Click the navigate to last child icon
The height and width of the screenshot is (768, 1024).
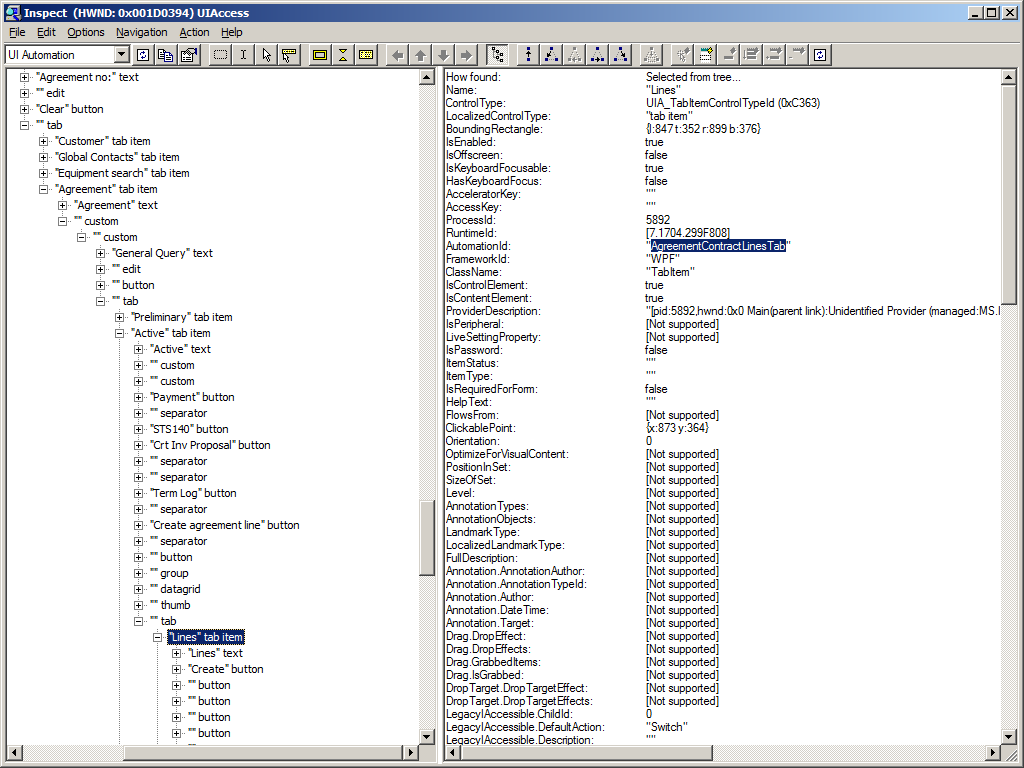point(621,55)
